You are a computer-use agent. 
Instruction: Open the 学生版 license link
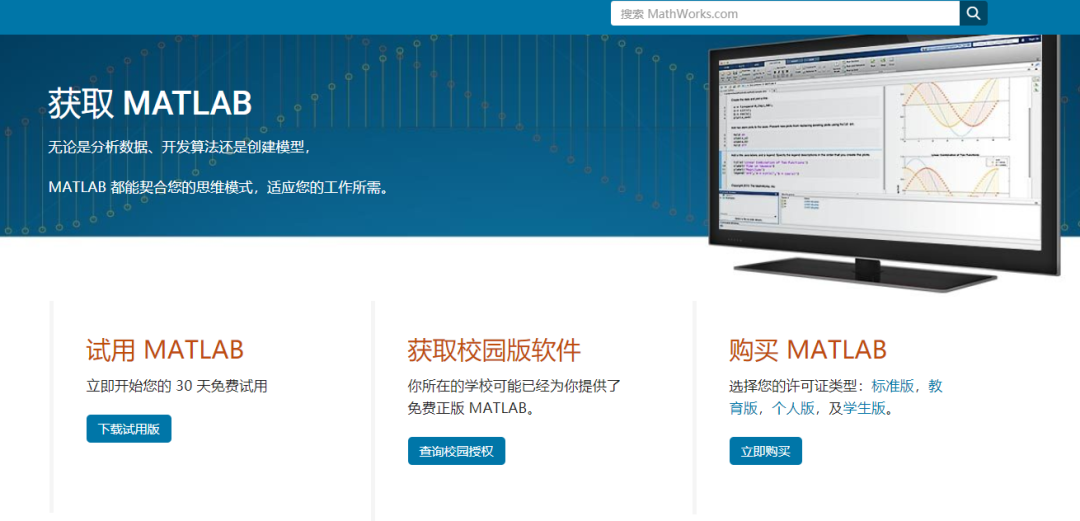point(864,408)
